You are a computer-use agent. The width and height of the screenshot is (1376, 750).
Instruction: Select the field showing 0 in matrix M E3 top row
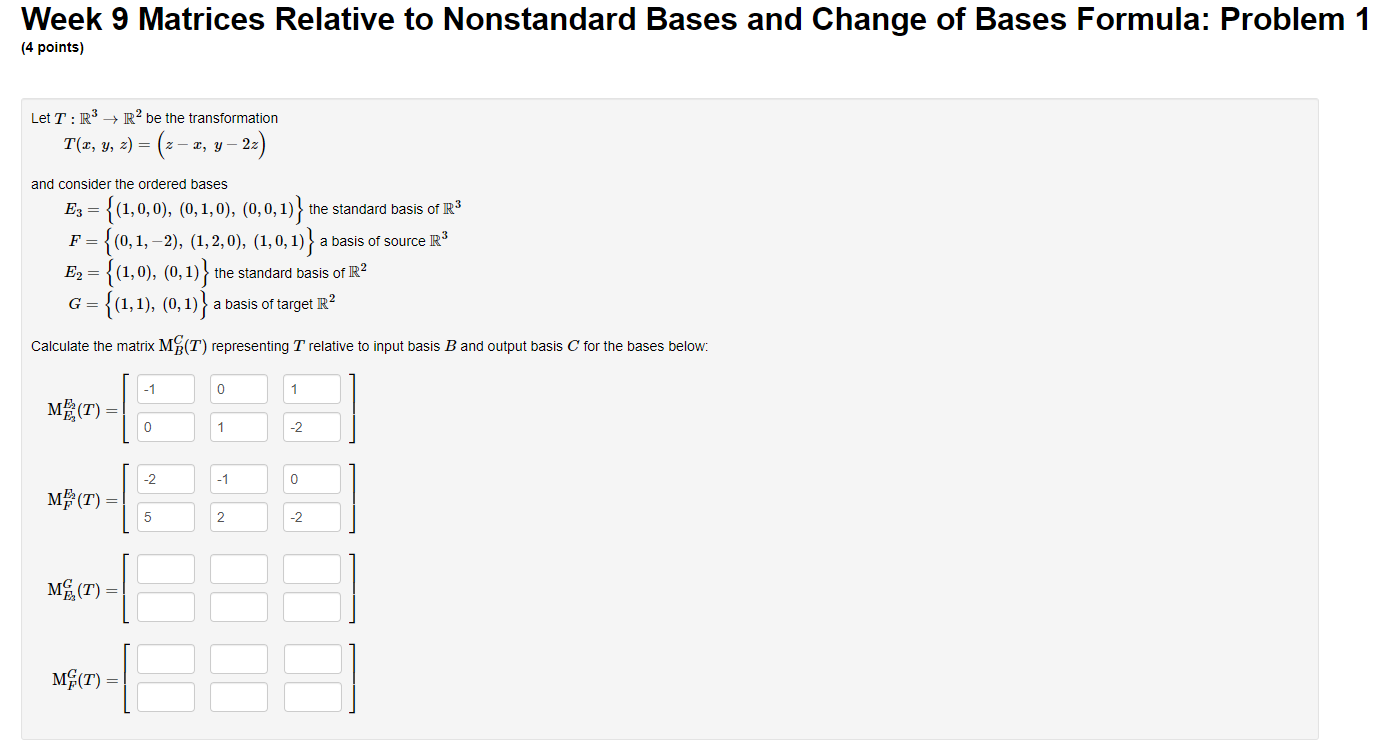(238, 388)
